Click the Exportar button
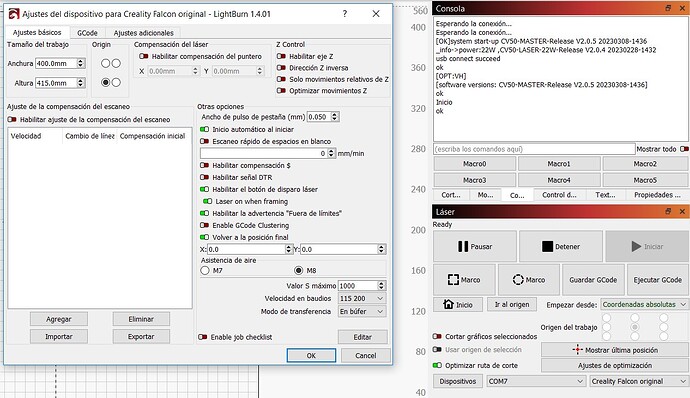Viewport: 690px width, 398px height. 141,336
